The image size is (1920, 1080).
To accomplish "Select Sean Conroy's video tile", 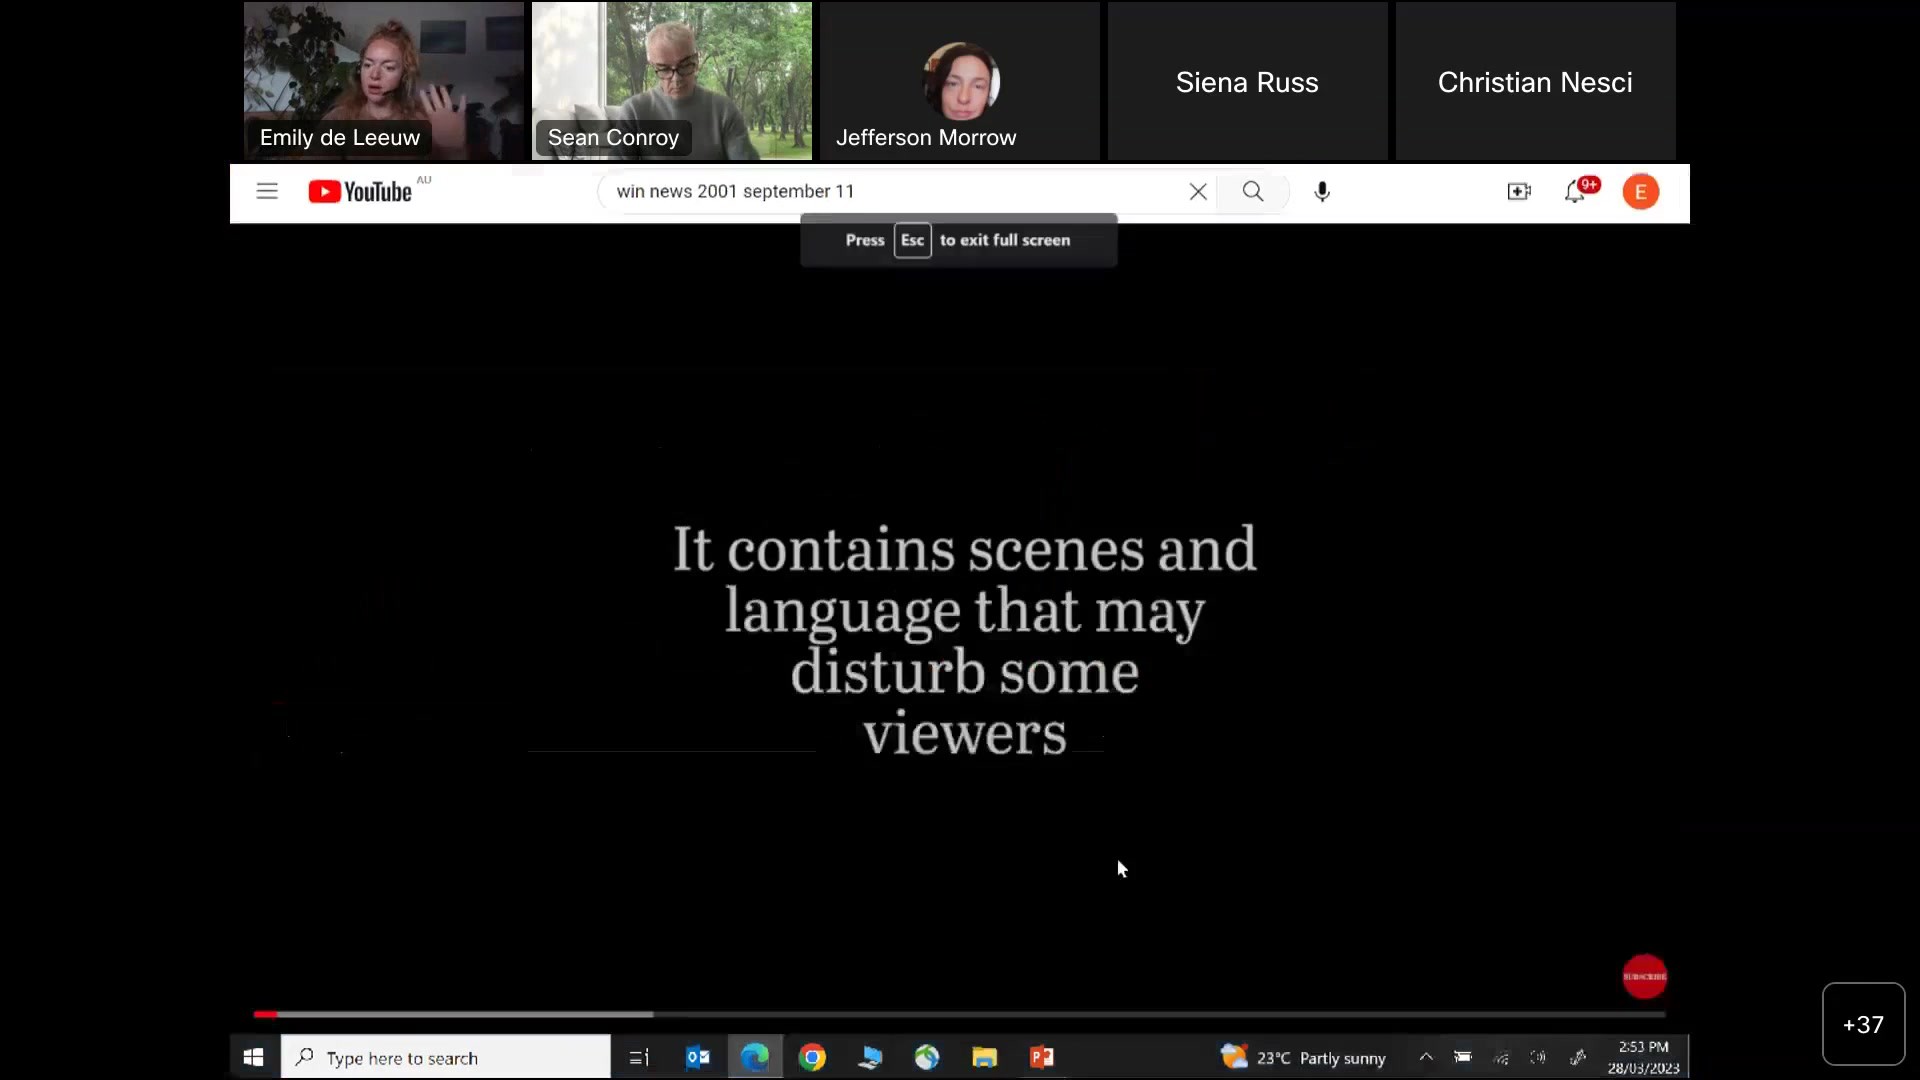I will pos(672,80).
